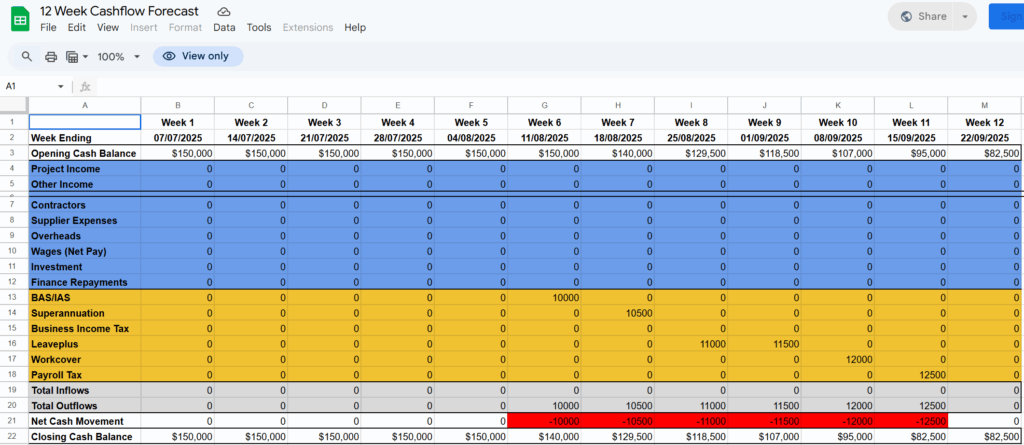The height and width of the screenshot is (445, 1024).
Task: Click the print icon
Action: (51, 57)
